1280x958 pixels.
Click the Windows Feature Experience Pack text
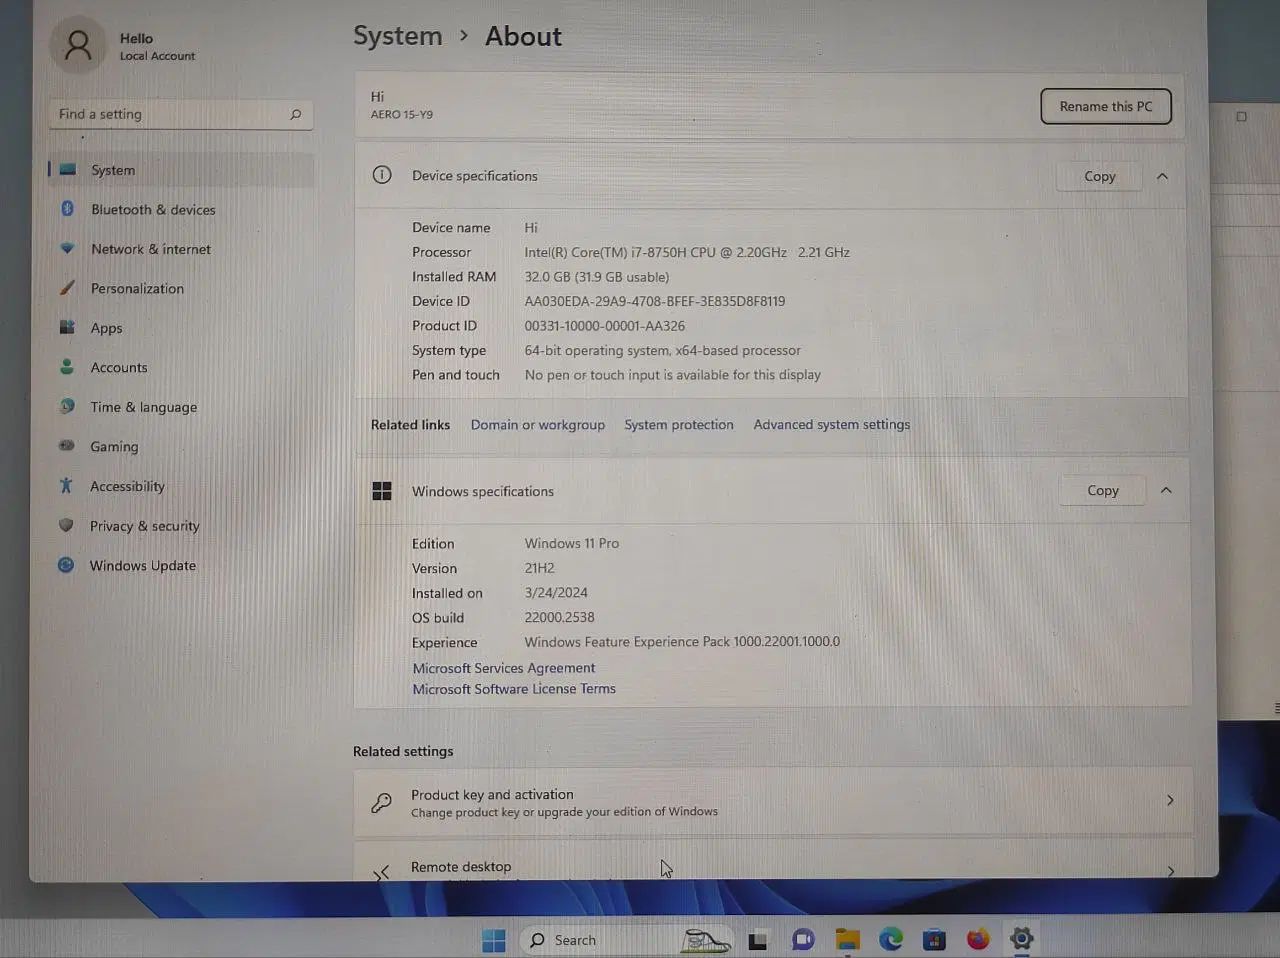682,642
